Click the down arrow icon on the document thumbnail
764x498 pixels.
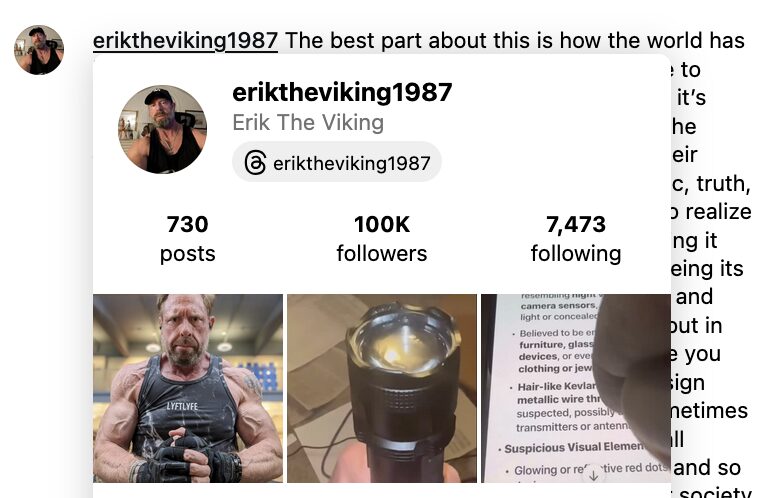click(x=593, y=475)
